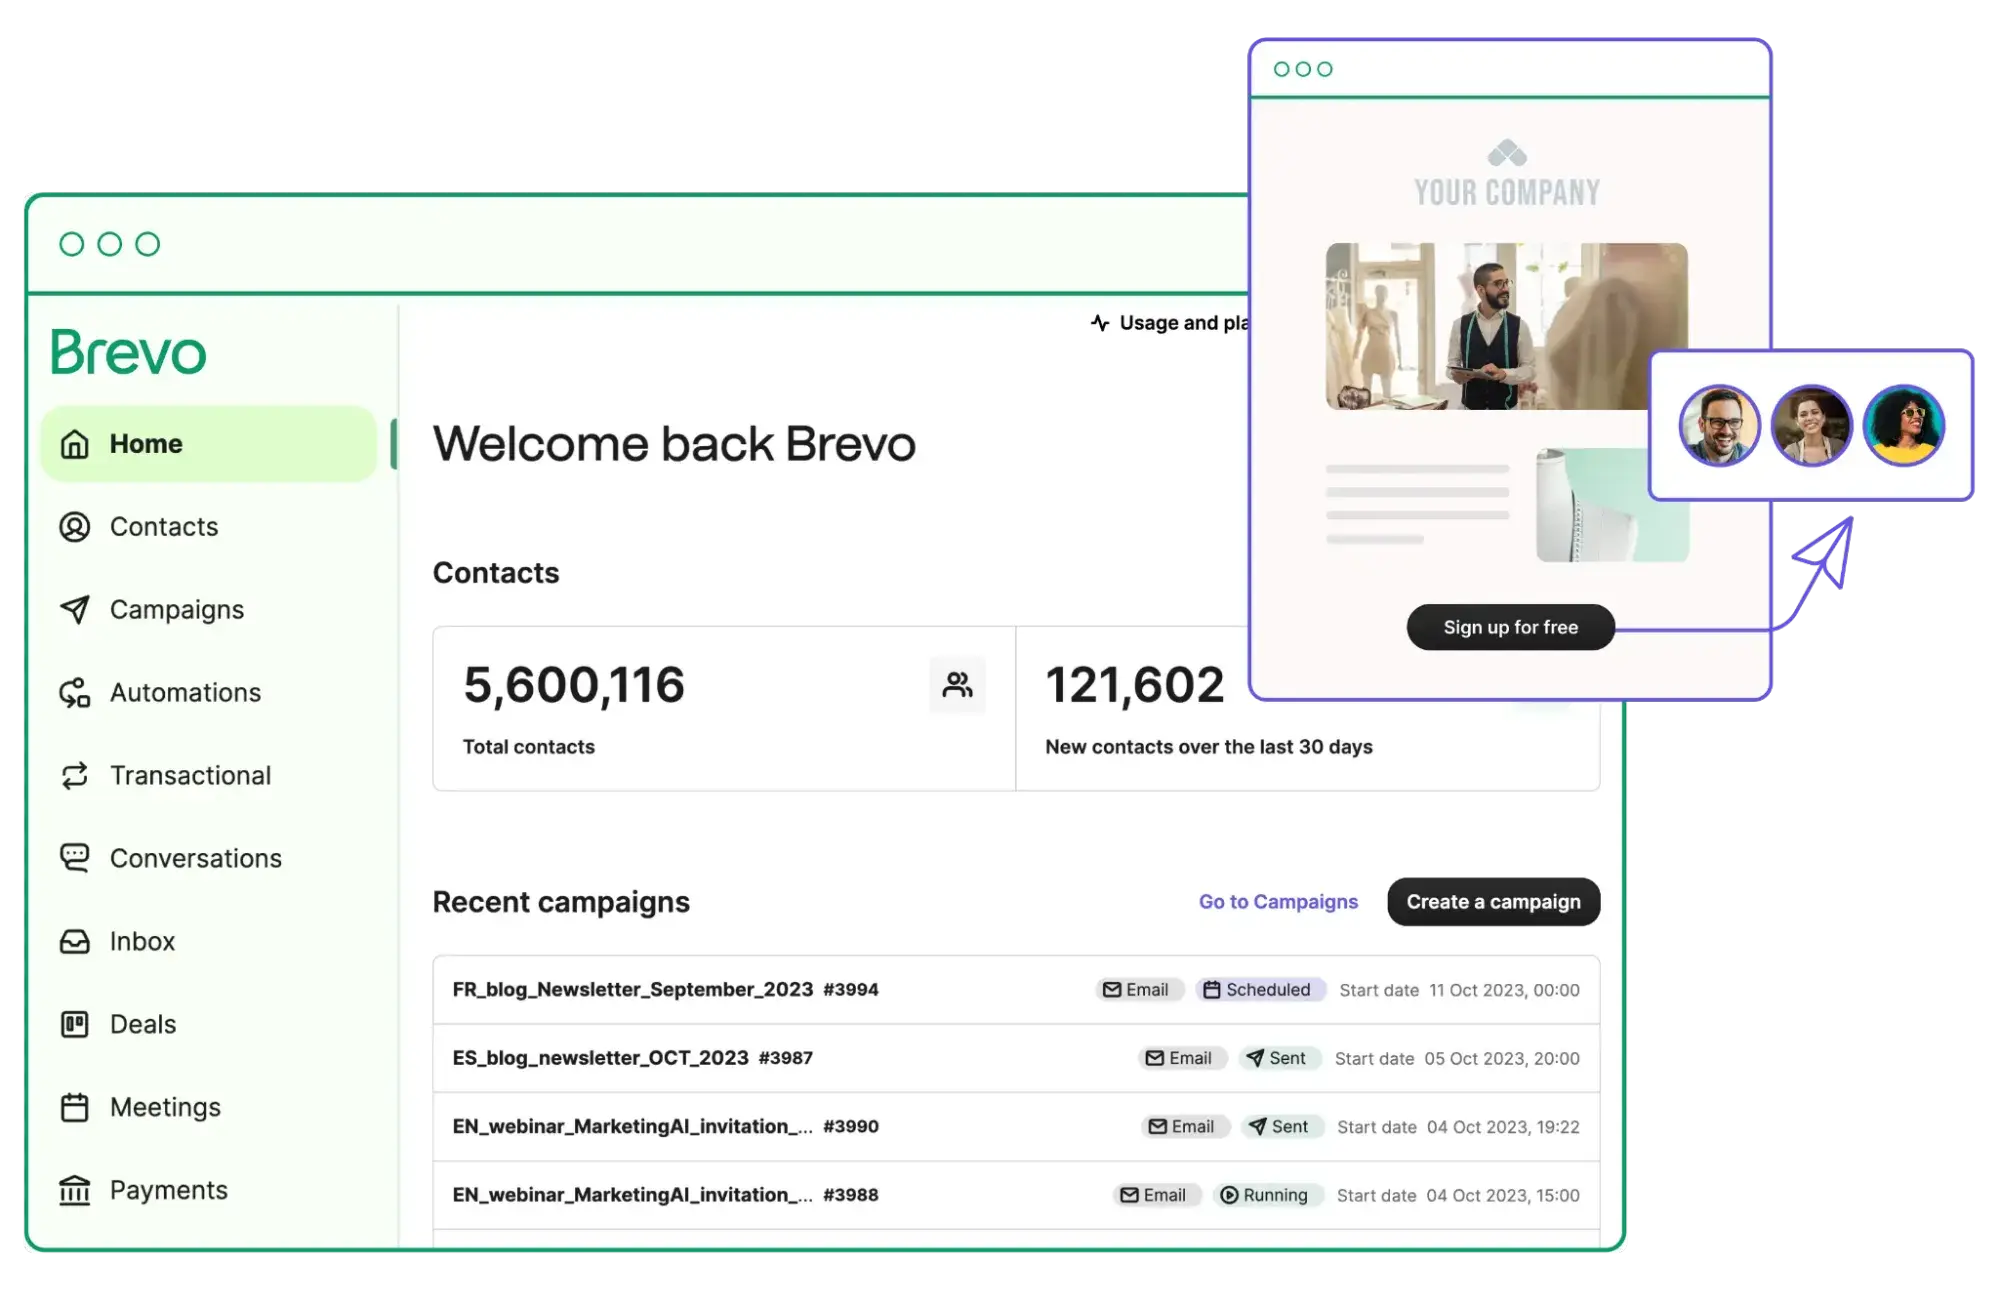Select the Deals card icon
Screen dimensions: 1999x1290
(75, 1023)
